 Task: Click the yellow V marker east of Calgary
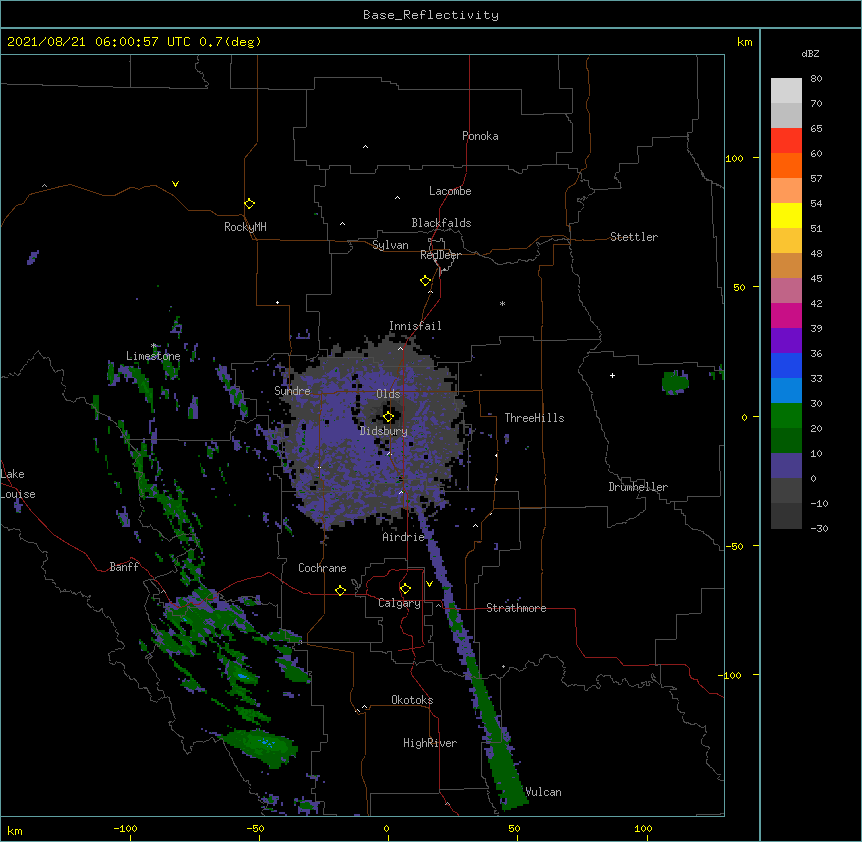click(429, 584)
